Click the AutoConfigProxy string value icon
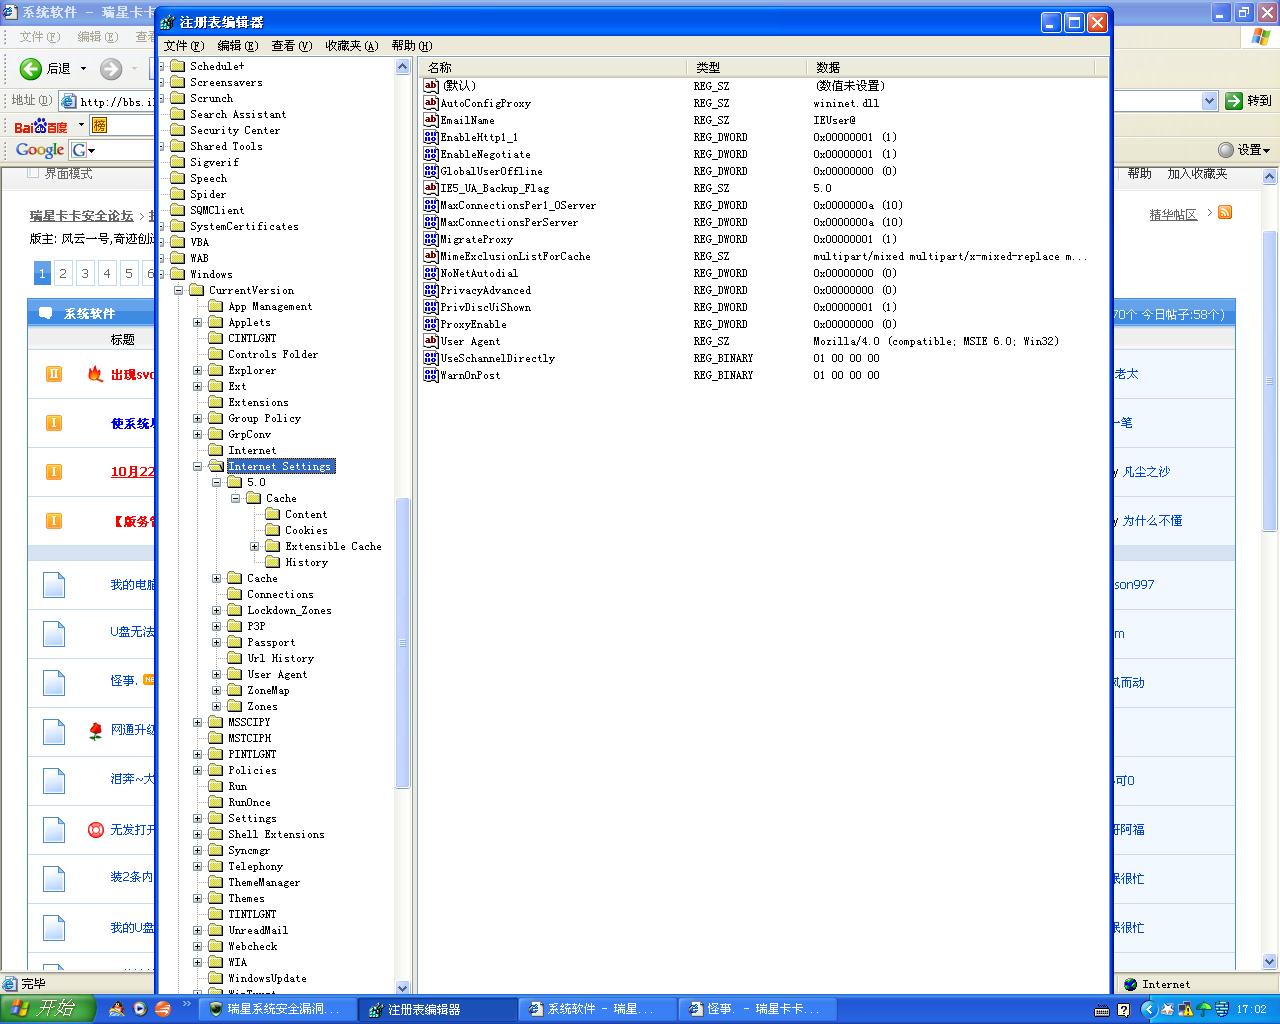 coord(431,103)
